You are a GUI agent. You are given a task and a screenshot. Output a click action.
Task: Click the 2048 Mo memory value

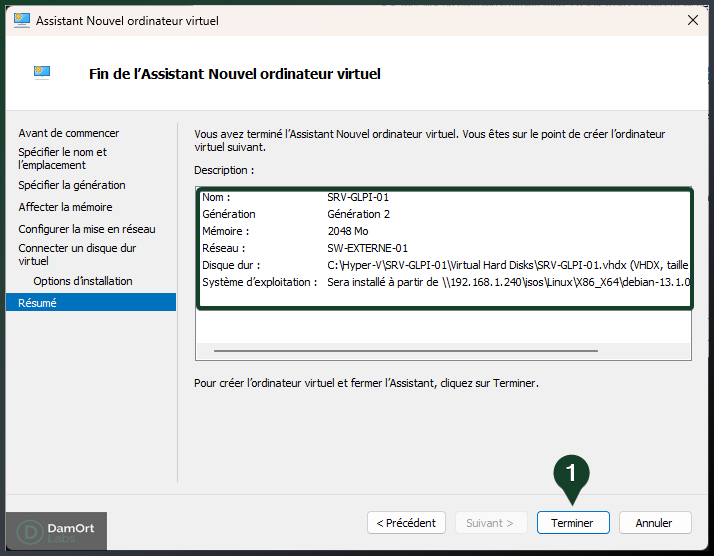pyautogui.click(x=348, y=231)
